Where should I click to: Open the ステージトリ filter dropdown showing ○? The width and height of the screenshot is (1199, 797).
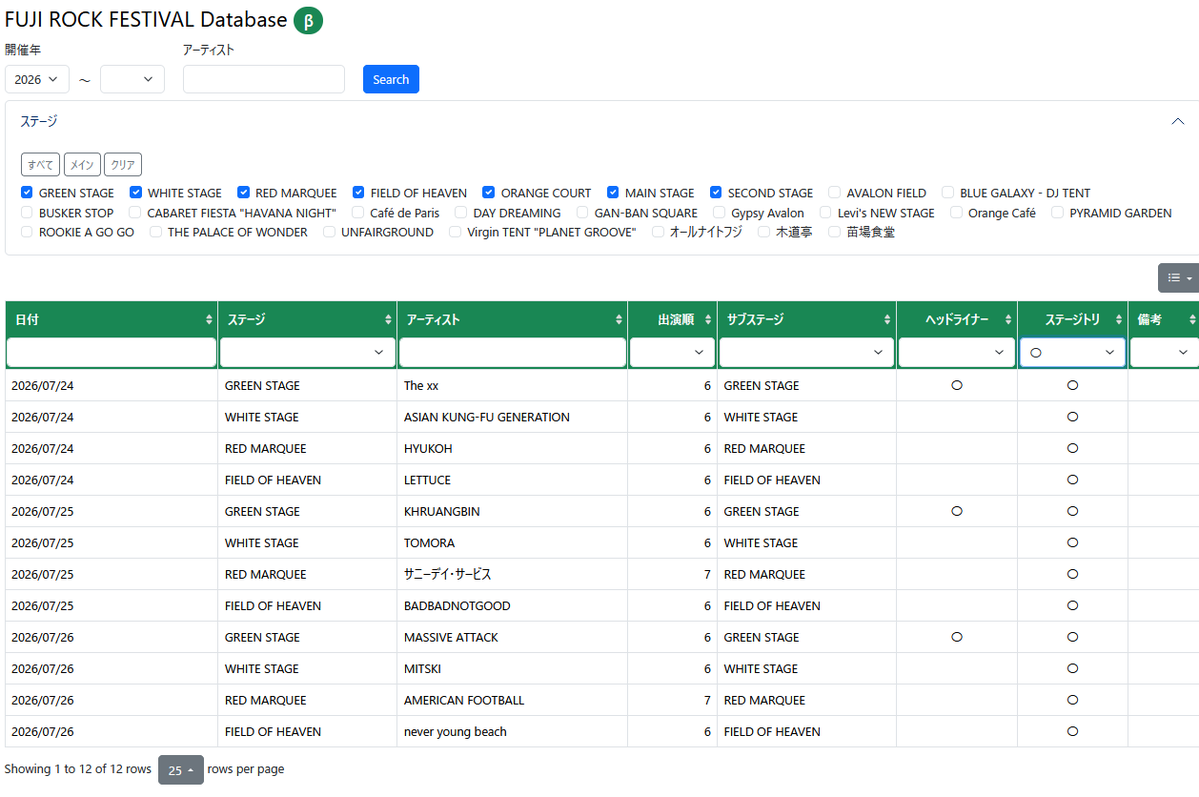(1072, 353)
